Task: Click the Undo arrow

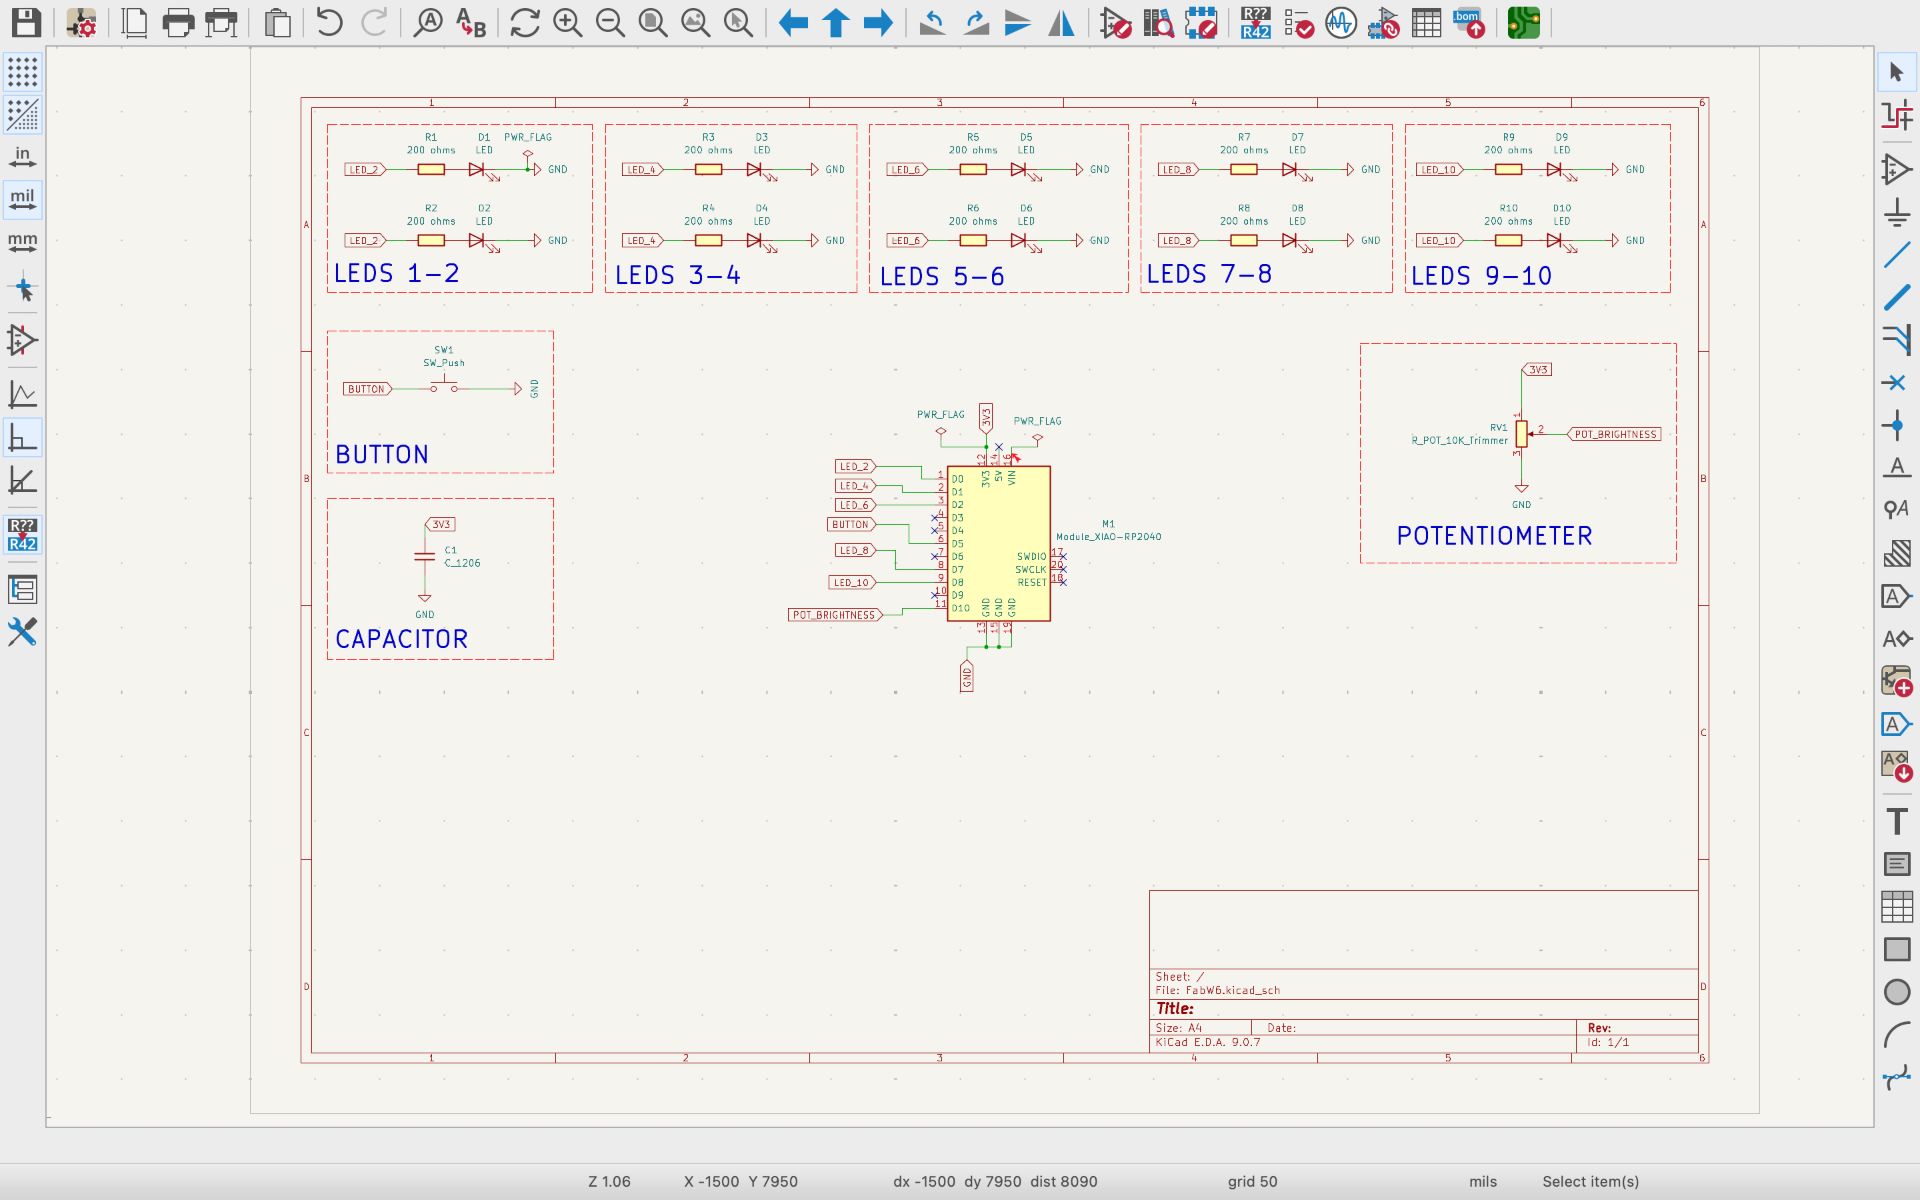Action: click(329, 22)
